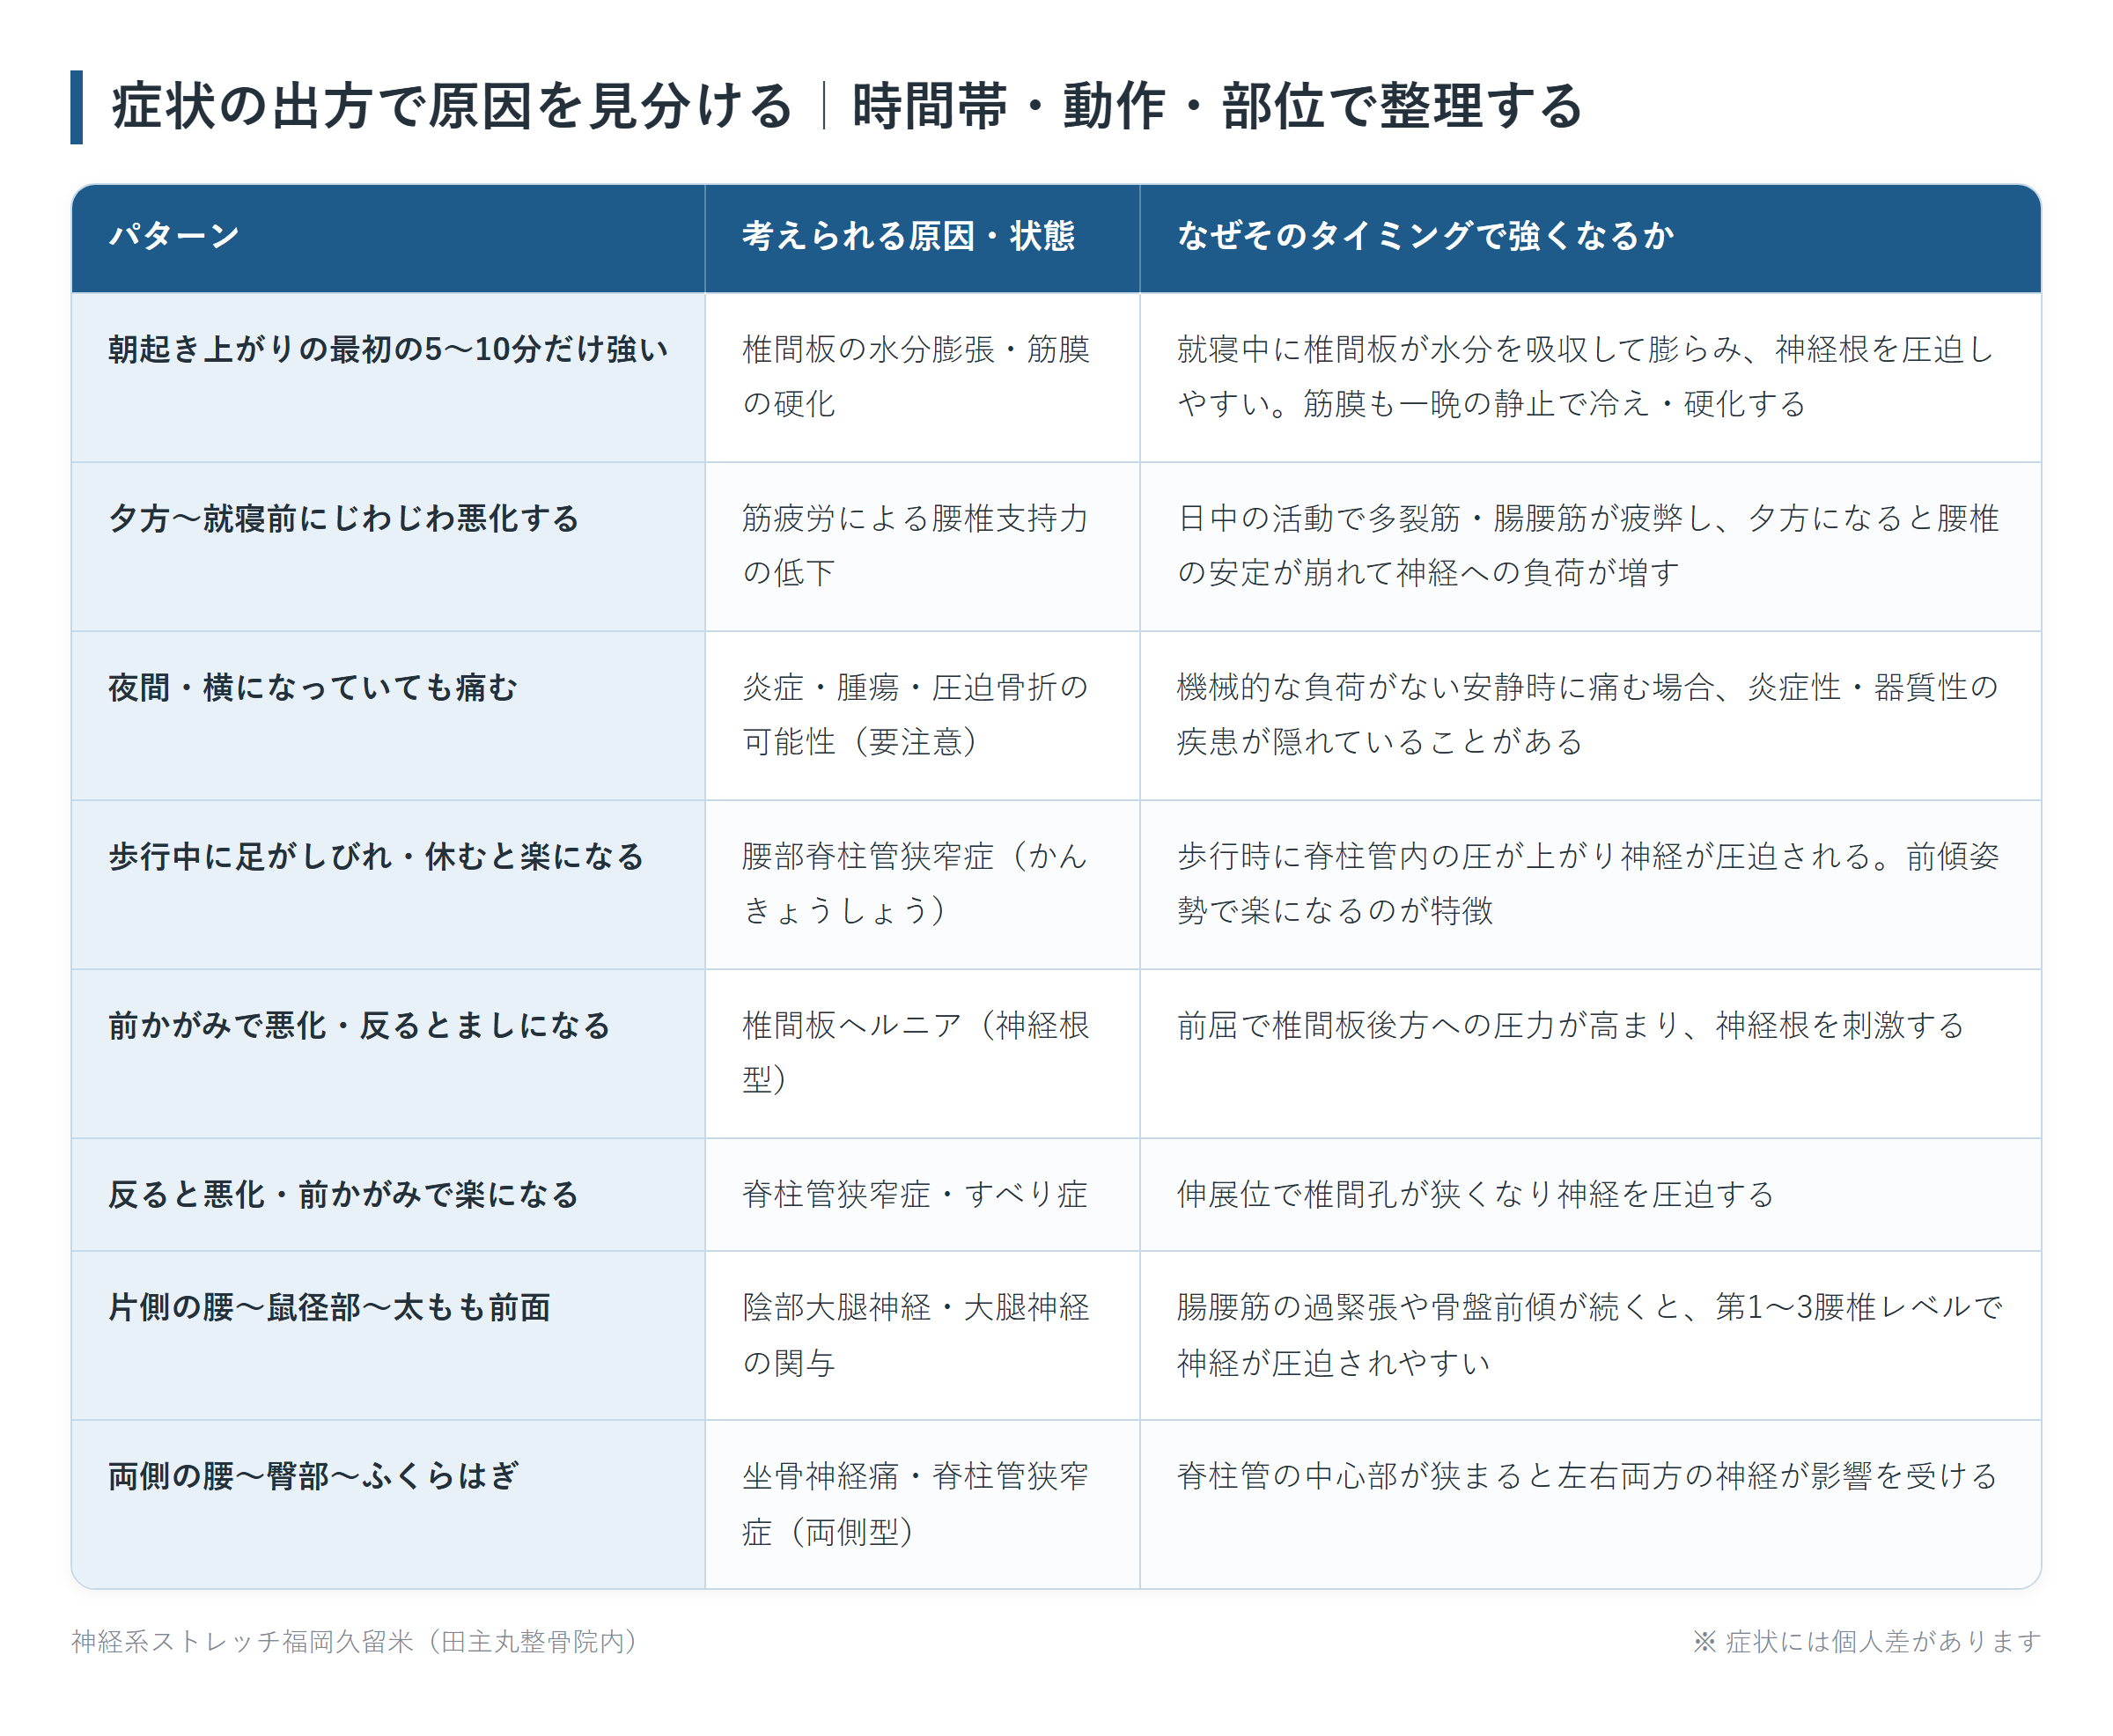Click the cell '筋疲労による腰椎支持力の低下'
2113x1736 pixels.
pyautogui.click(x=922, y=546)
